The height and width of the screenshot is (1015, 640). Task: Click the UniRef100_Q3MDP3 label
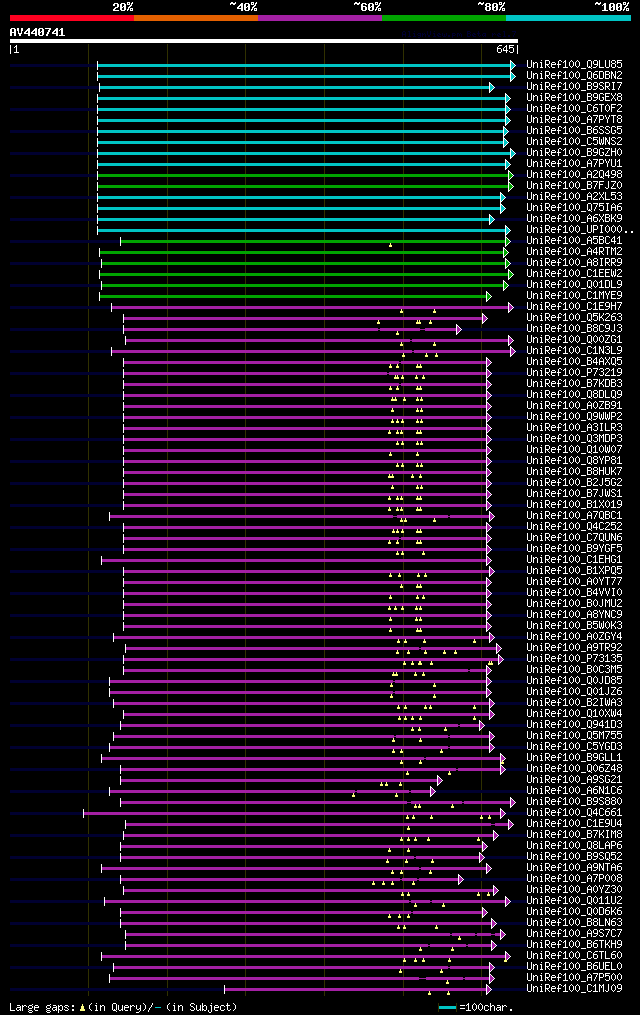click(x=574, y=439)
